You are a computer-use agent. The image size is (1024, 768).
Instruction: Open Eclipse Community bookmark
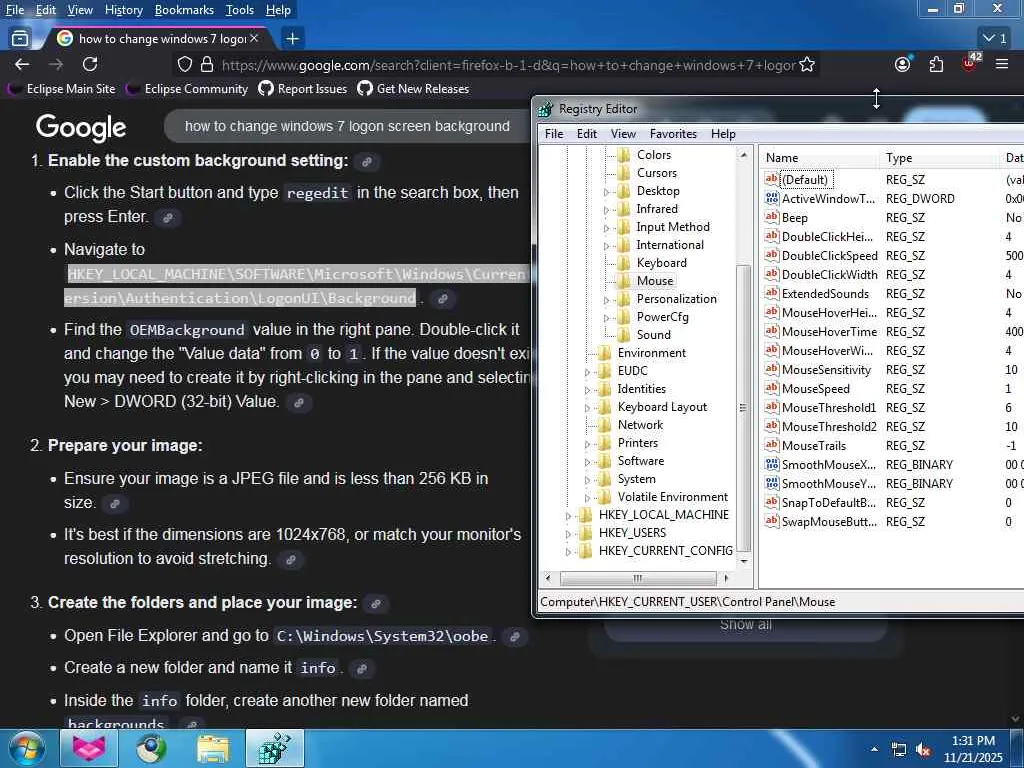(187, 89)
